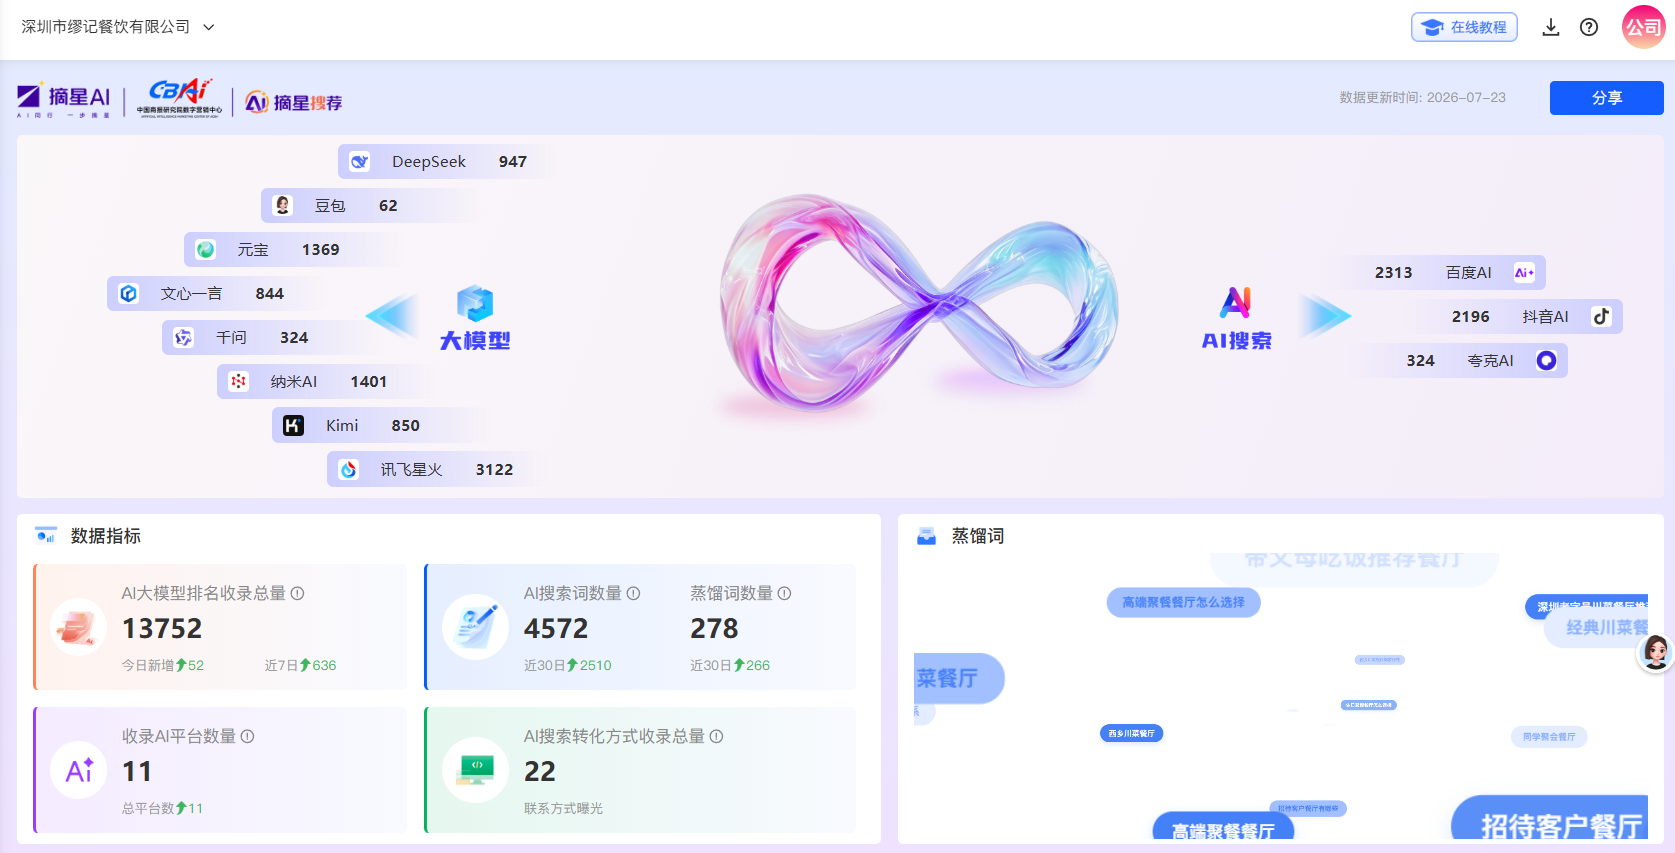Select the 文心一言 844 entry

pos(205,293)
